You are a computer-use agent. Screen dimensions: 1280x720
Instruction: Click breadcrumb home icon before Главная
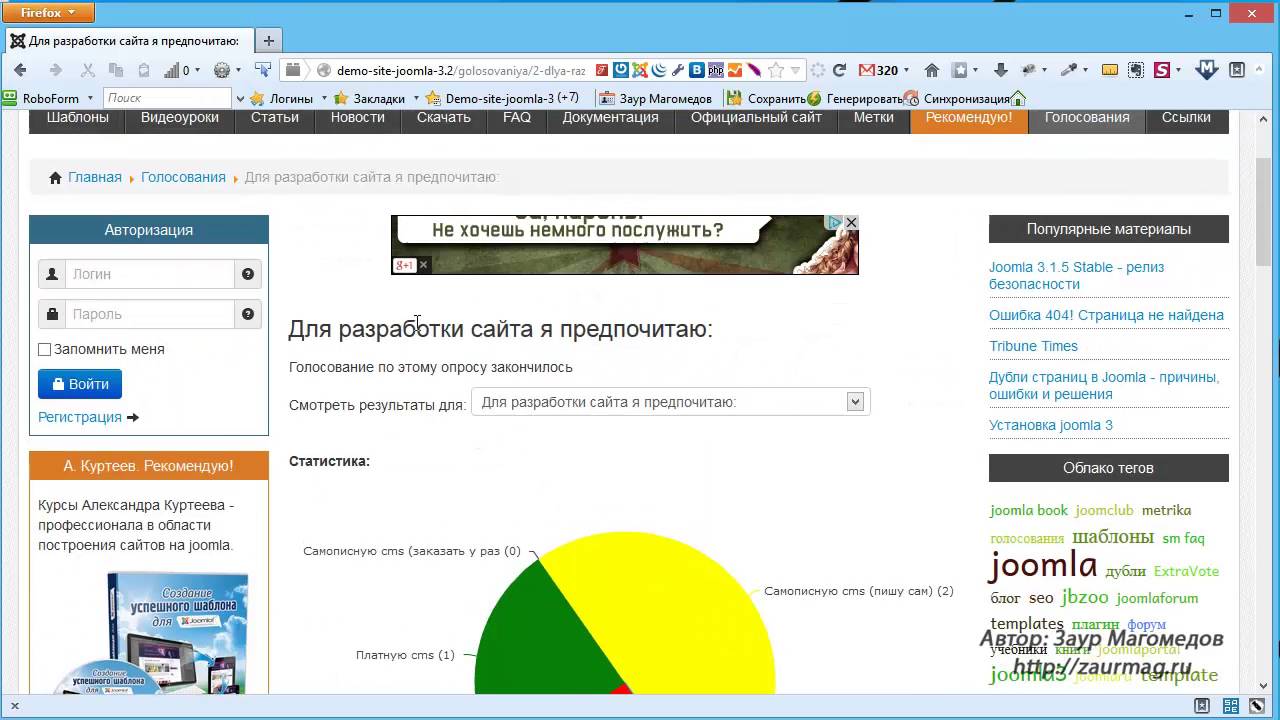coord(55,177)
